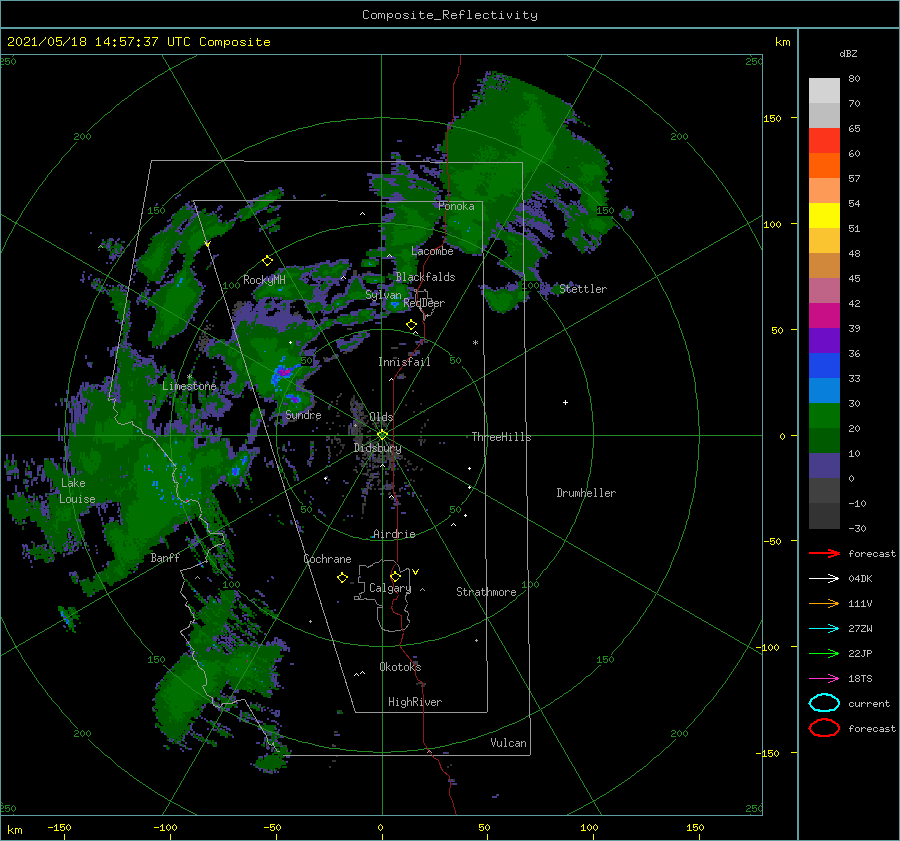Image resolution: width=900 pixels, height=841 pixels.
Task: Click the Sundre label
Action: pyautogui.click(x=303, y=415)
